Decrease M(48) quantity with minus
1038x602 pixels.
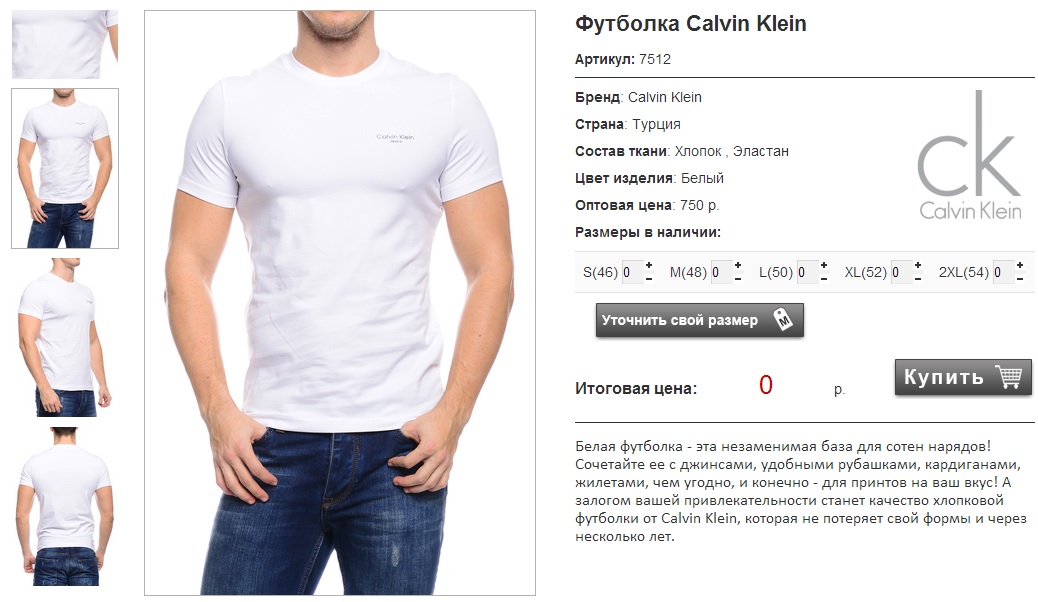point(738,279)
